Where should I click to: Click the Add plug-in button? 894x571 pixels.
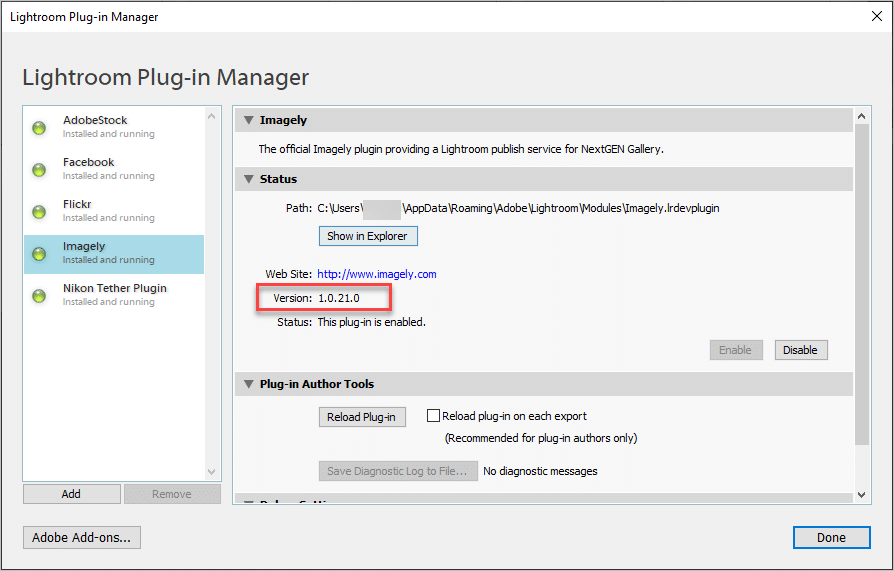pyautogui.click(x=71, y=494)
